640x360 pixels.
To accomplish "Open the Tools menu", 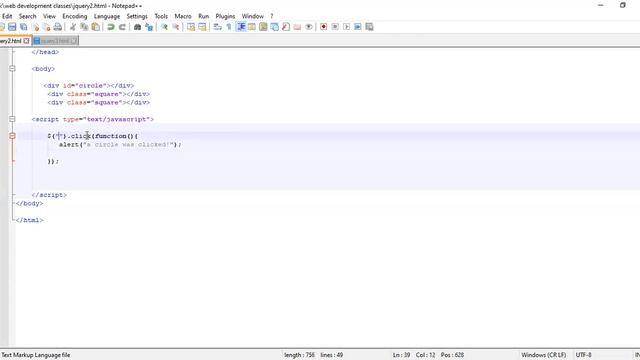I will tap(161, 16).
